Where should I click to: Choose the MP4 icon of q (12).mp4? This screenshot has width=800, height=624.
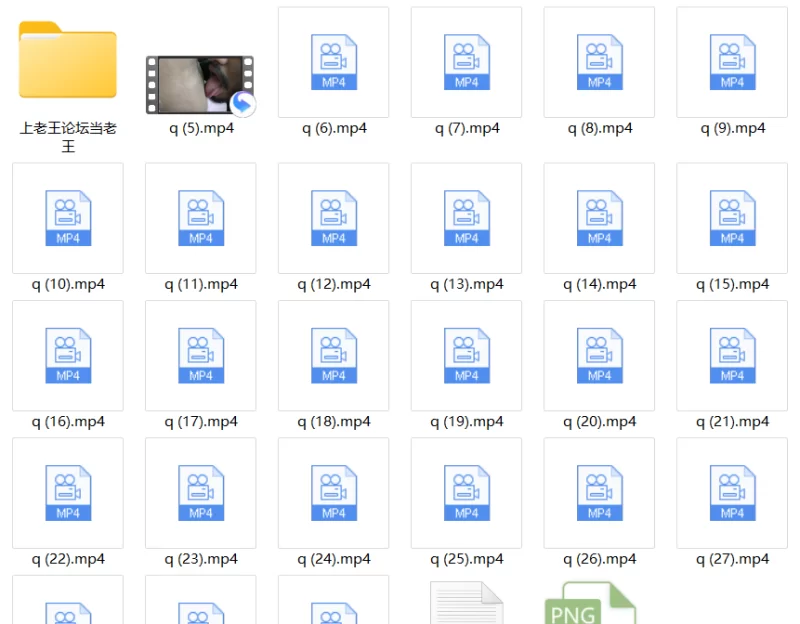pos(334,218)
